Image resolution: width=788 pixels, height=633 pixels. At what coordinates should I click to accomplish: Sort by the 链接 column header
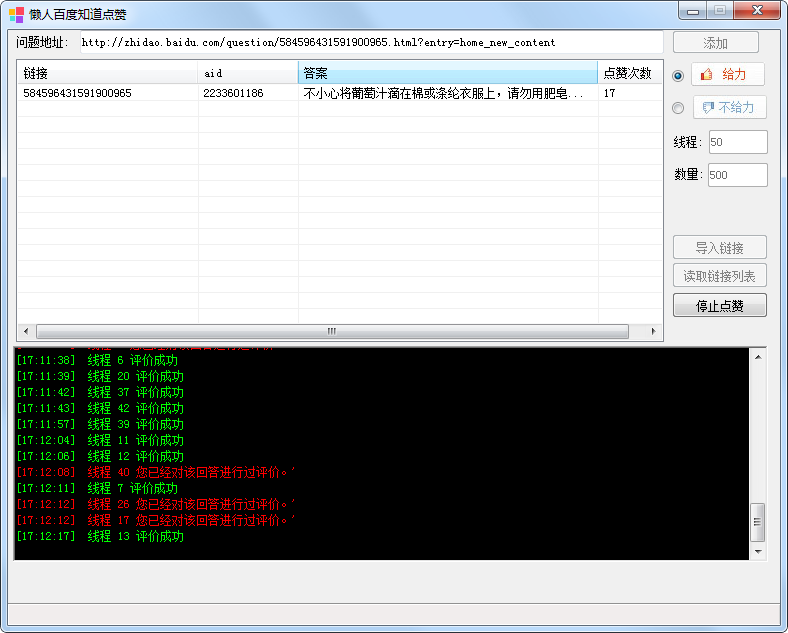click(x=107, y=73)
